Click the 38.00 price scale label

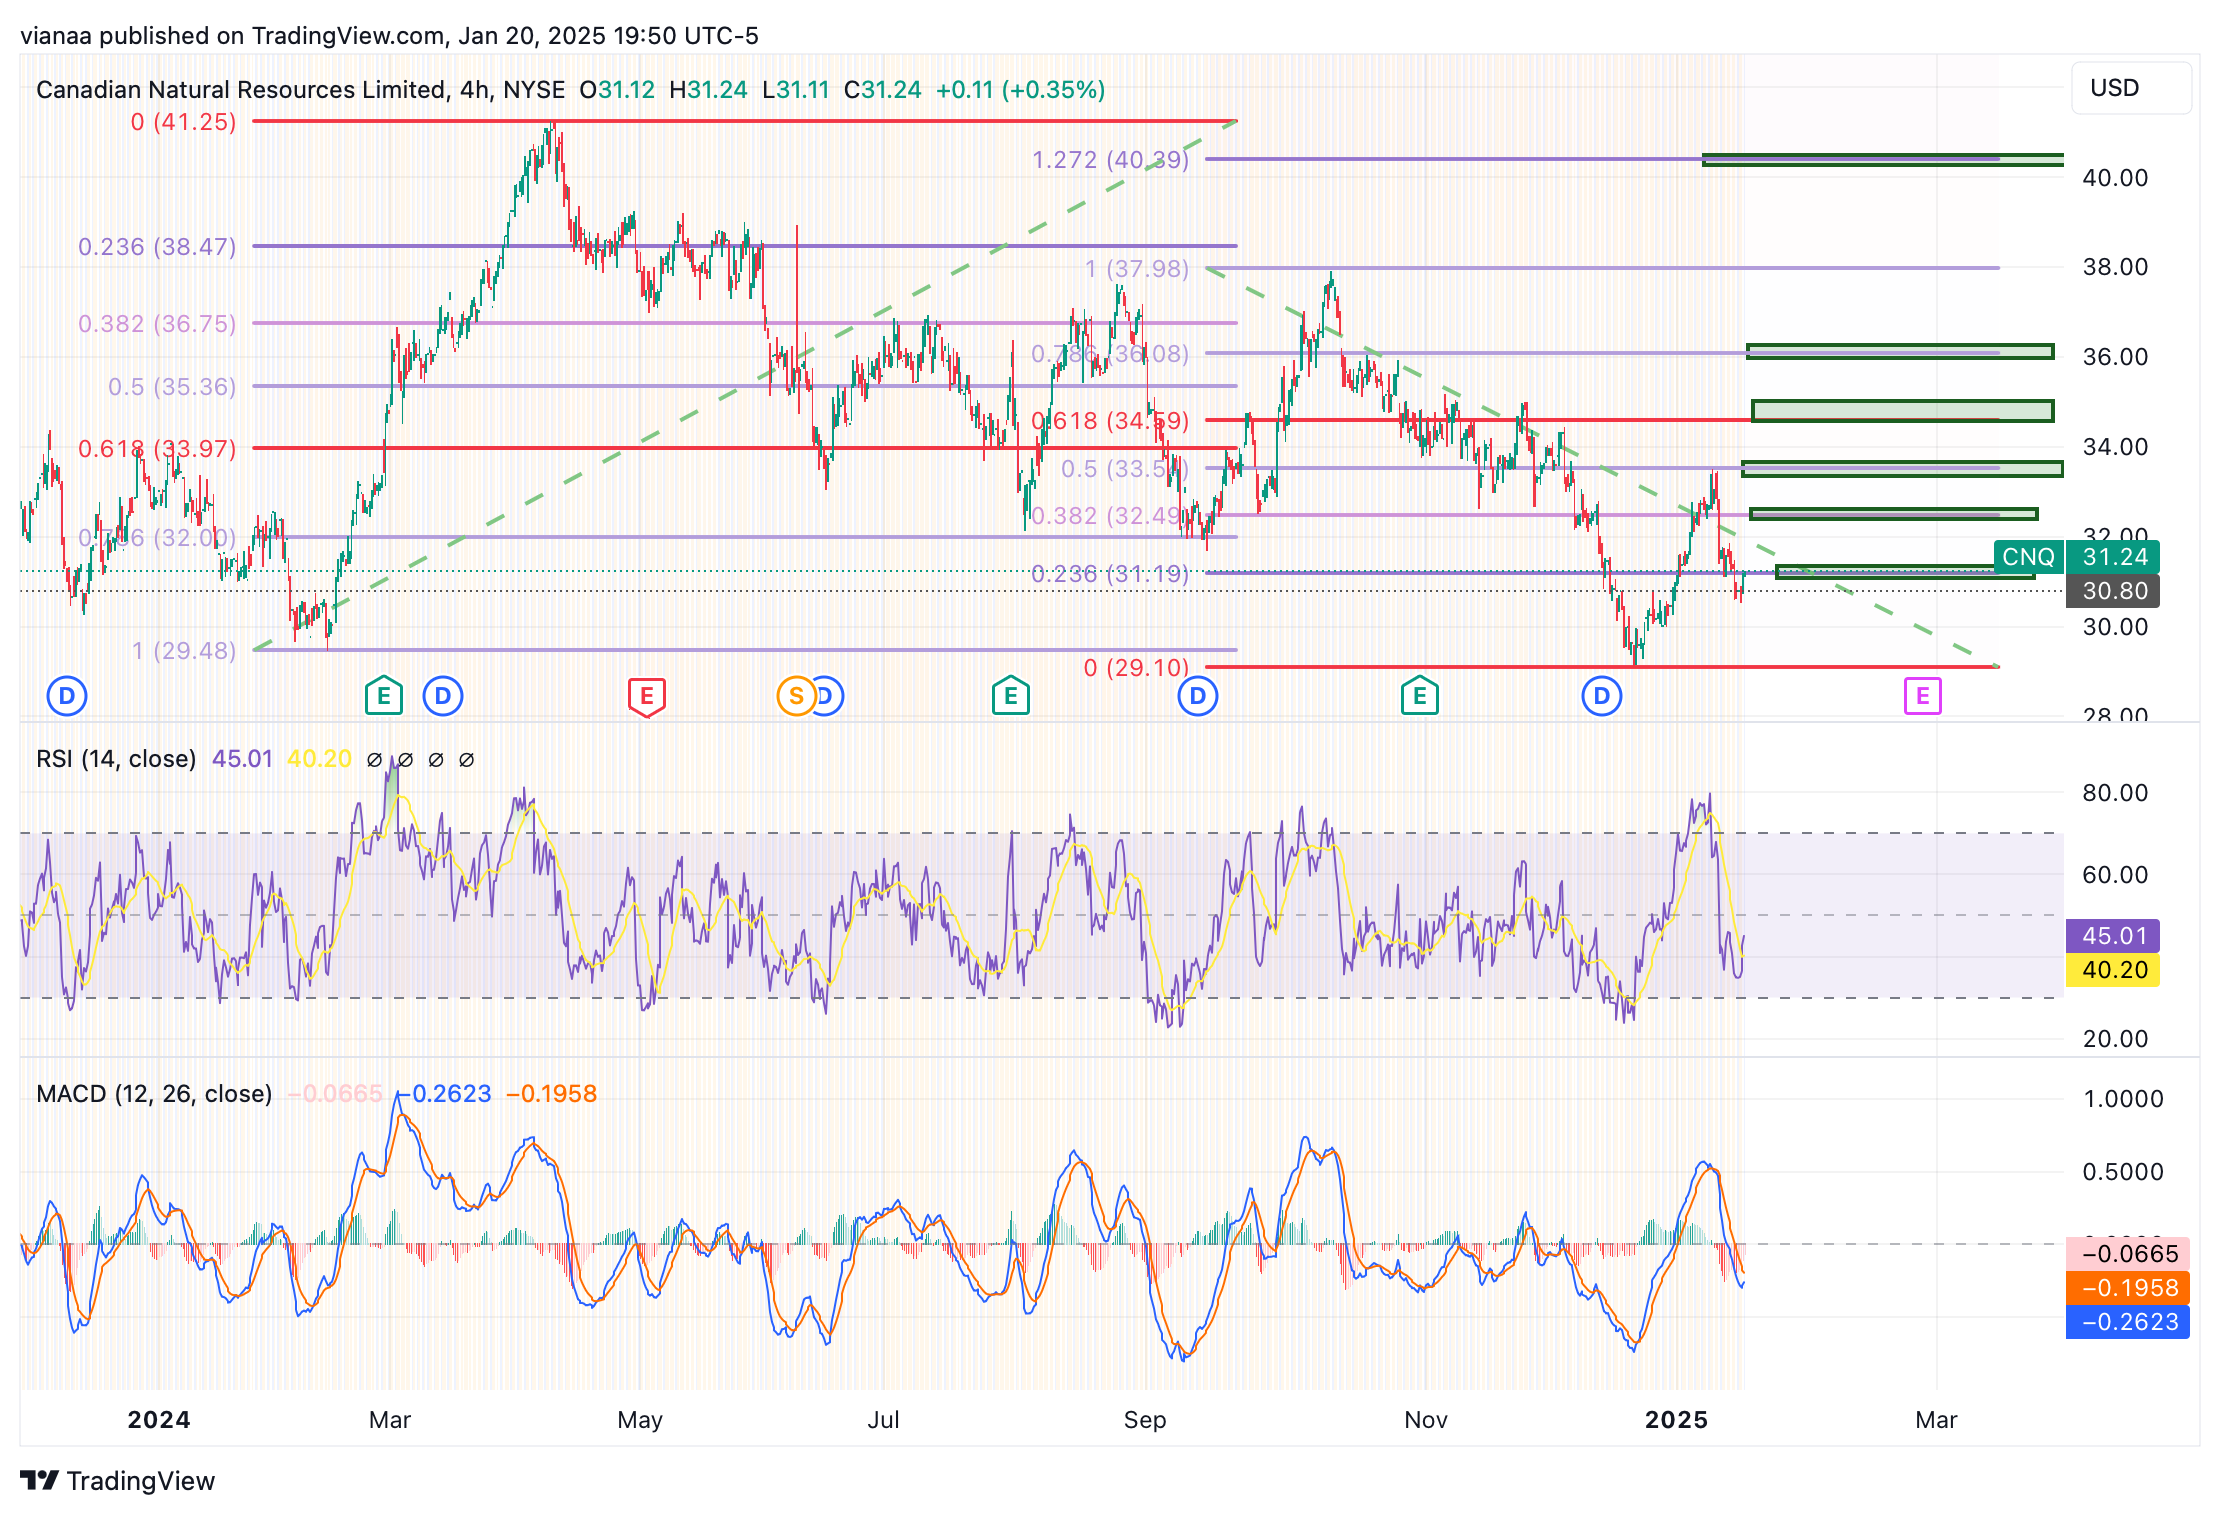click(x=2115, y=267)
